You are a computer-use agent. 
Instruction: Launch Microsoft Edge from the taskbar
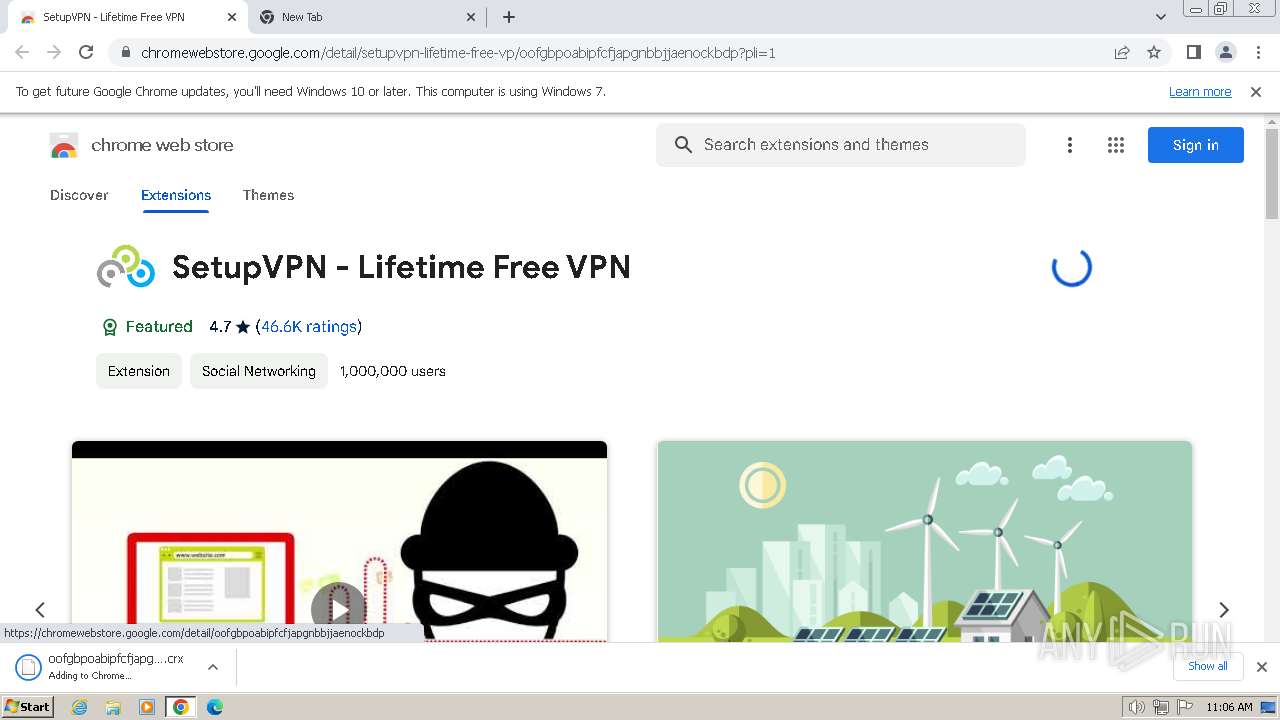[x=215, y=707]
